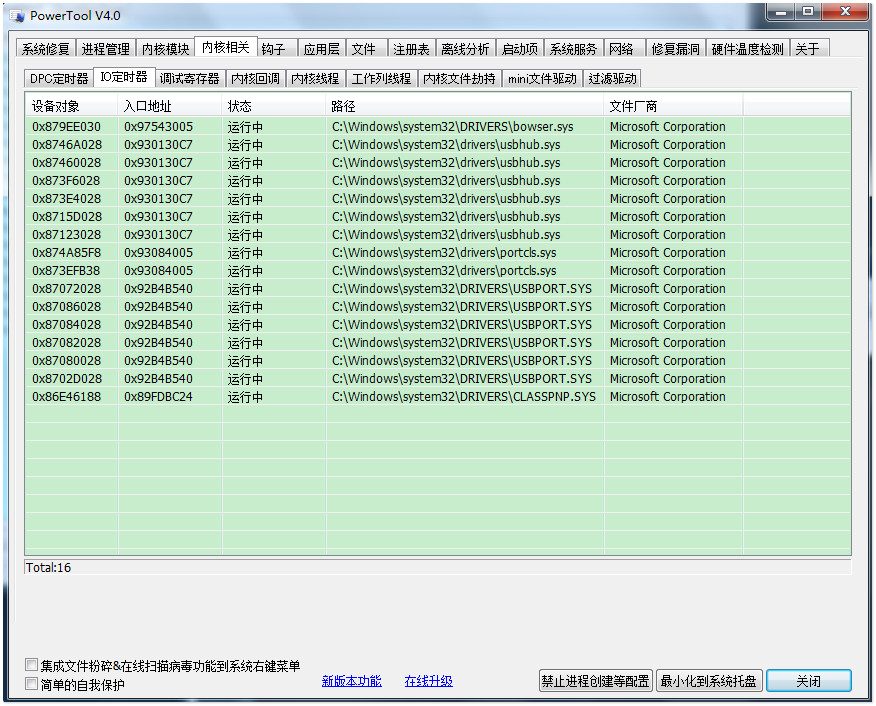Open the 硬件温度检测 tab

(748, 49)
